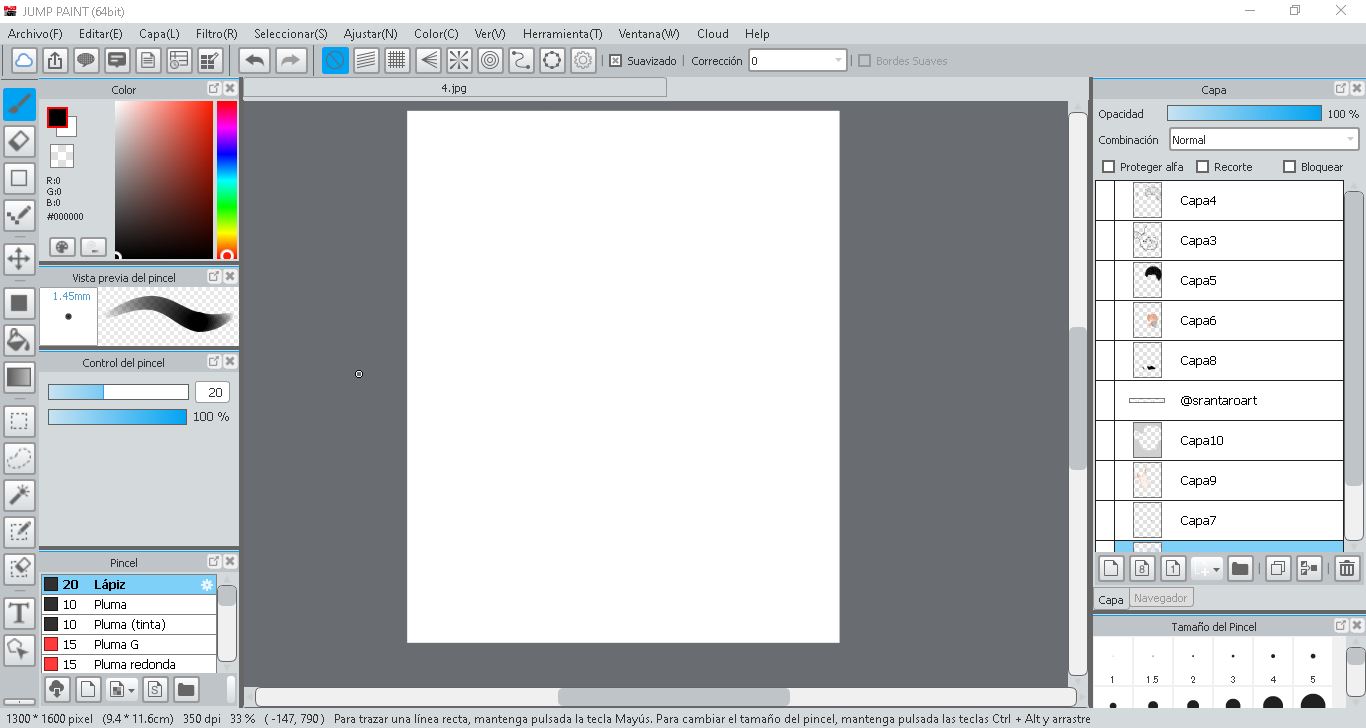
Task: Enable Recorte checkbox
Action: tap(1202, 167)
